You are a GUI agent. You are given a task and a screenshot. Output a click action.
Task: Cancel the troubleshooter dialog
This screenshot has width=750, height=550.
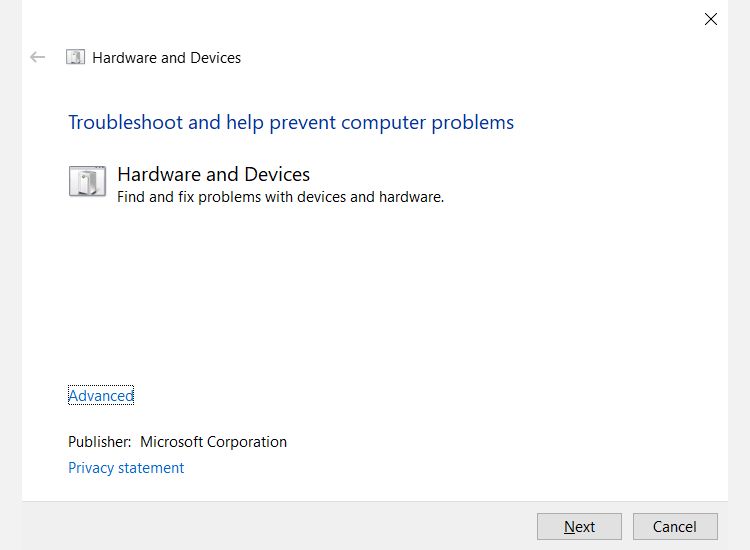[675, 527]
